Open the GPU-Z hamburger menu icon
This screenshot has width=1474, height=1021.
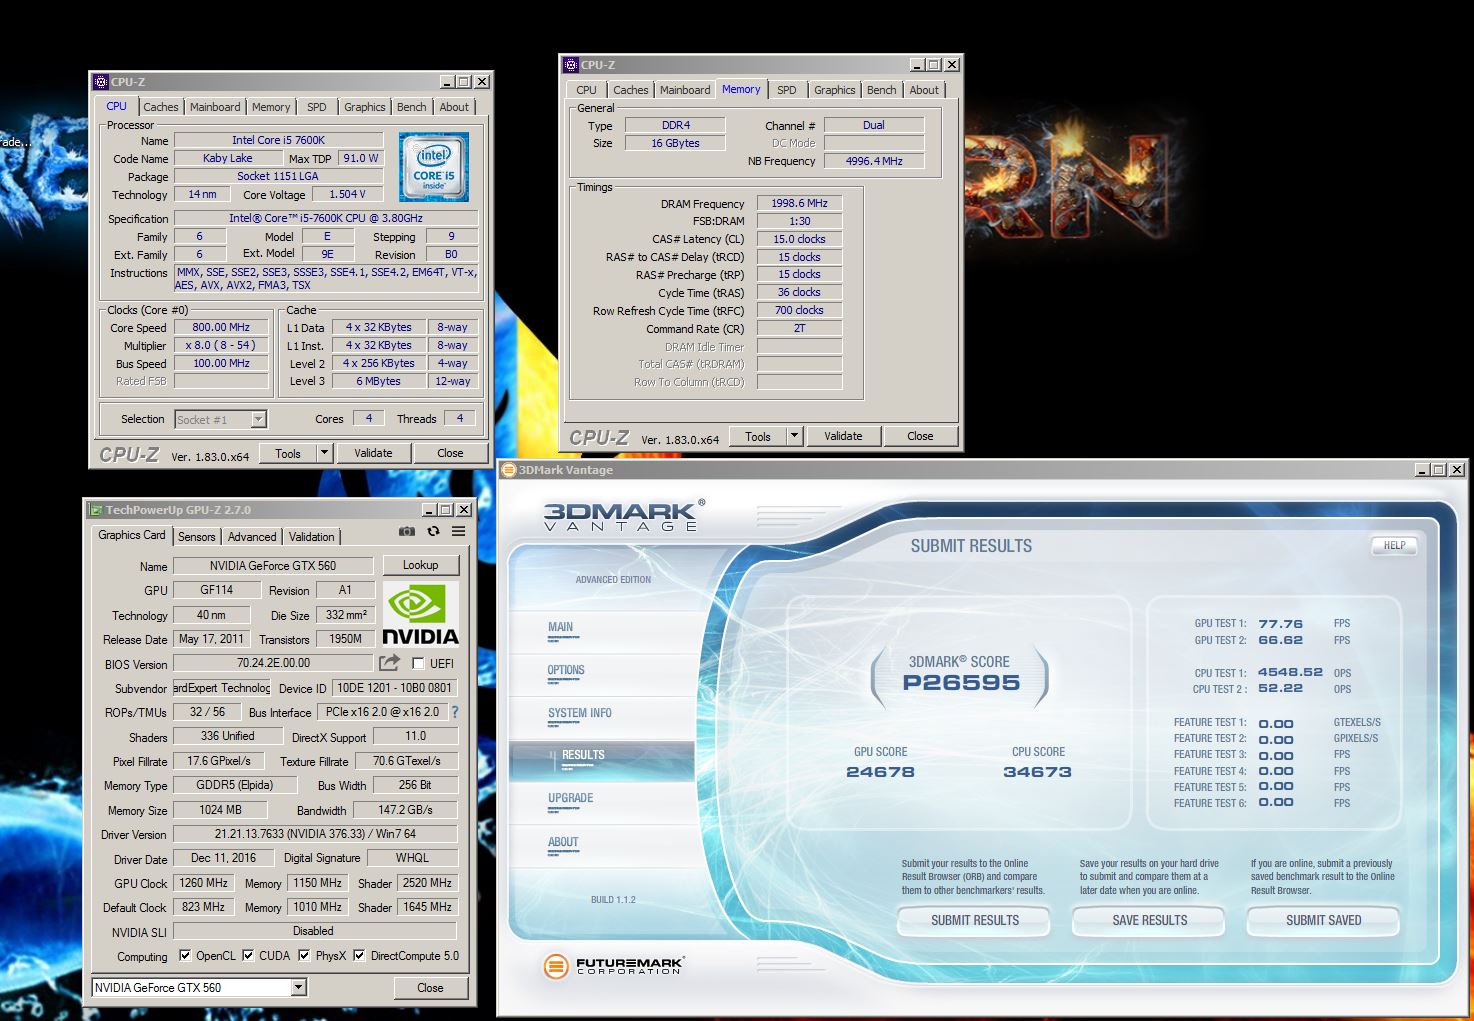[458, 532]
